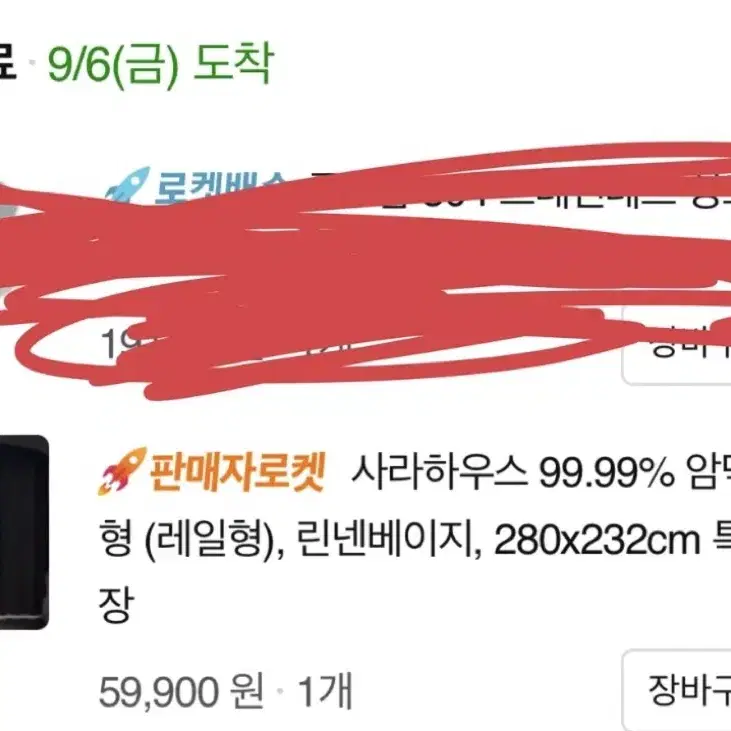Viewport: 731px width, 731px height.
Task: Click the partially hidden price starting with 19
Action: [126, 344]
